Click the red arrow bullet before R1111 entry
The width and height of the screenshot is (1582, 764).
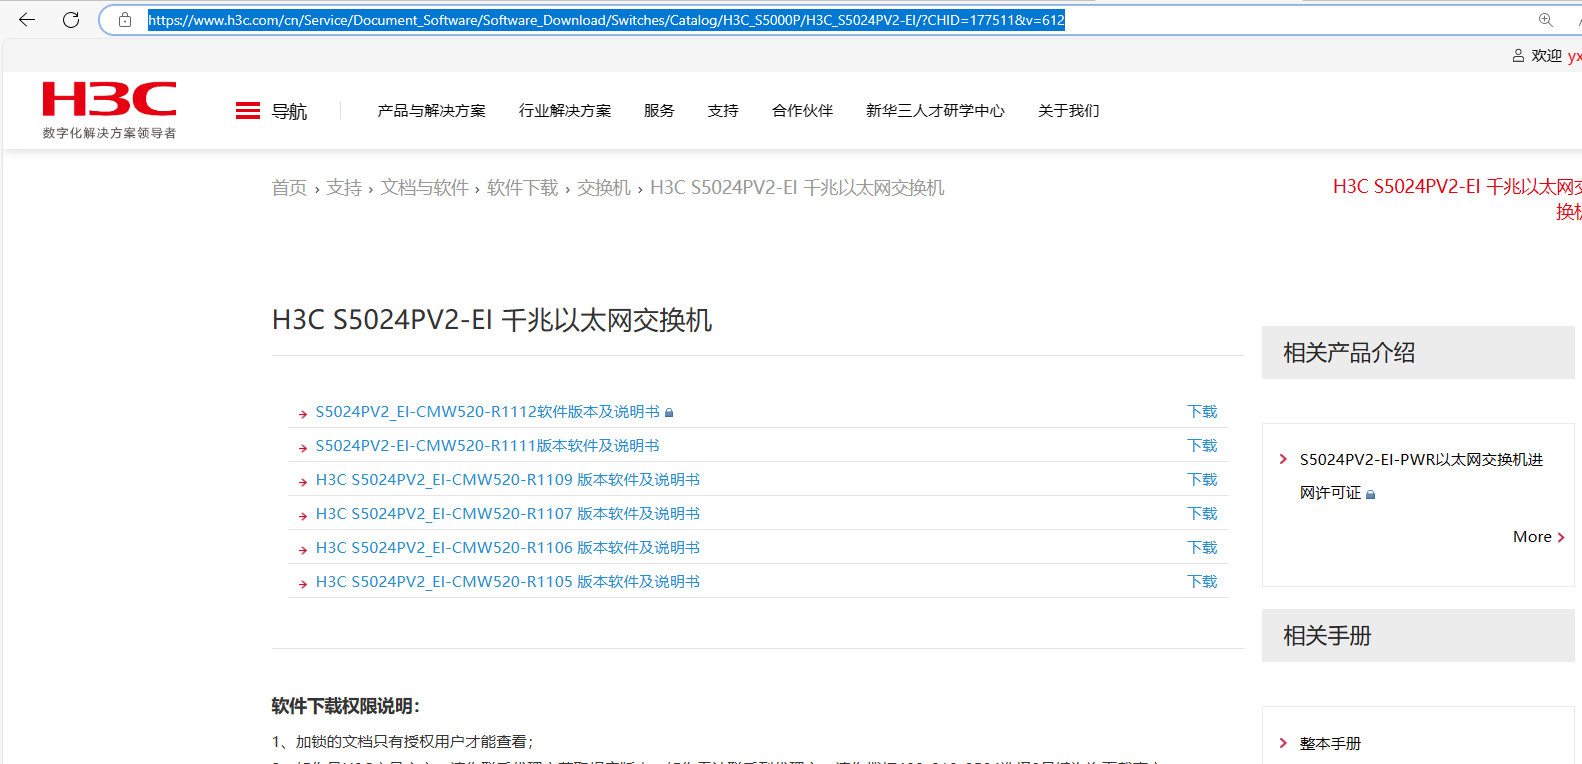(303, 448)
